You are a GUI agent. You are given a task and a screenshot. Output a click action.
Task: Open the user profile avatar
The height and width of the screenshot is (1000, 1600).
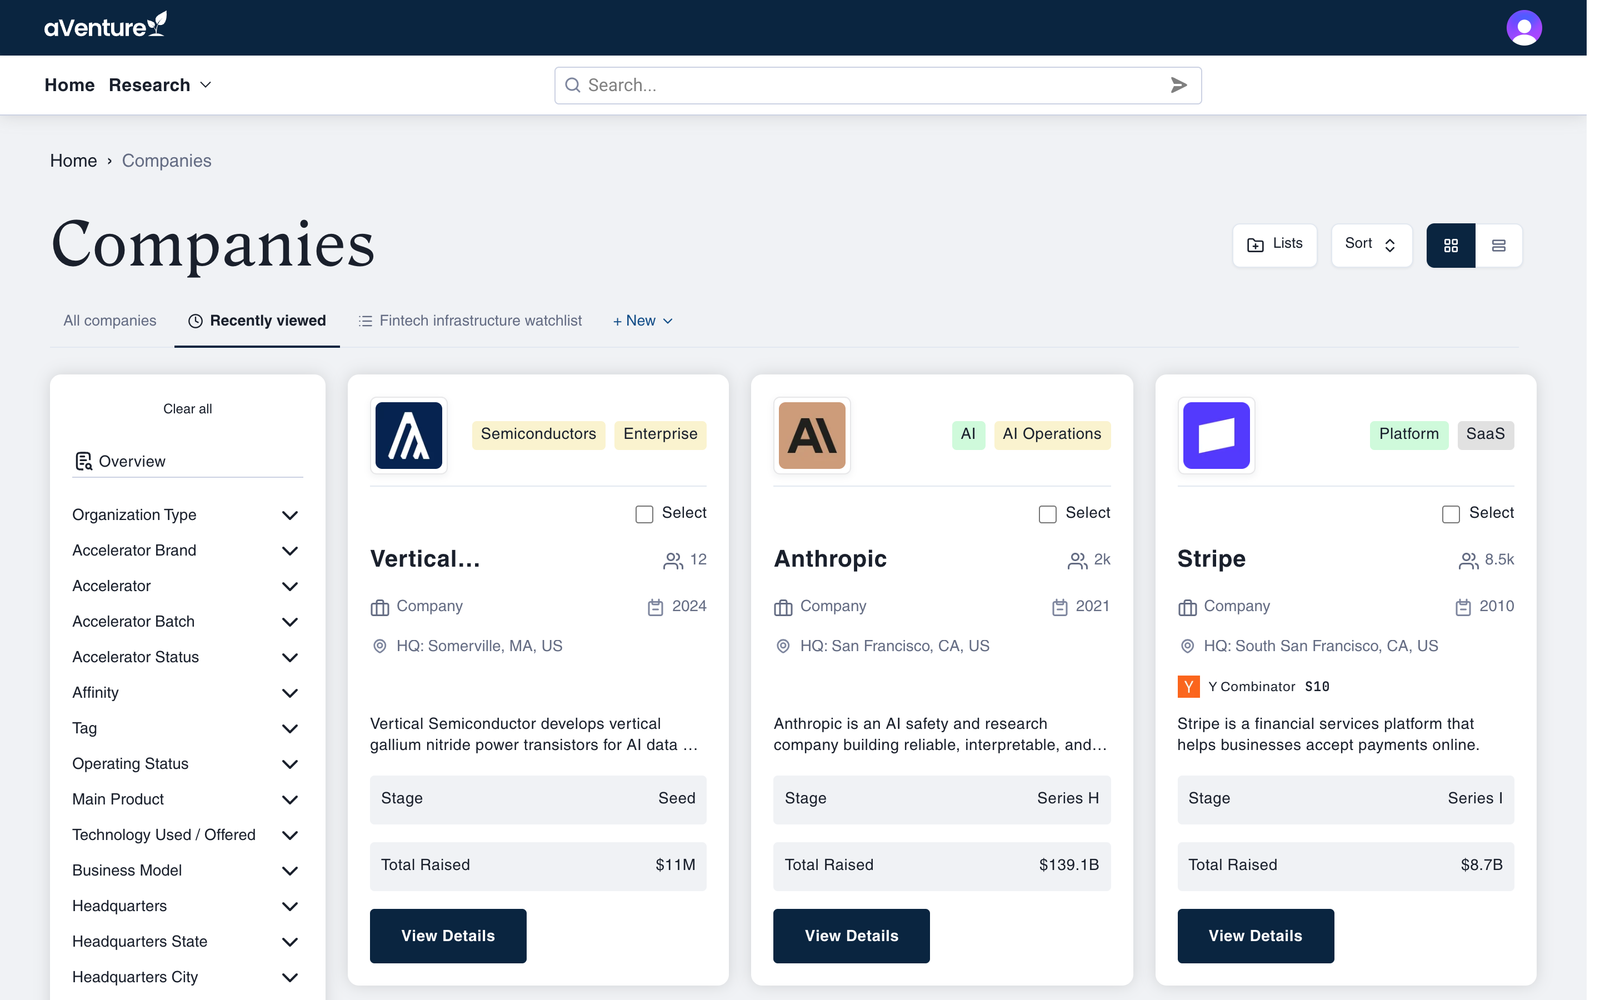pyautogui.click(x=1524, y=28)
